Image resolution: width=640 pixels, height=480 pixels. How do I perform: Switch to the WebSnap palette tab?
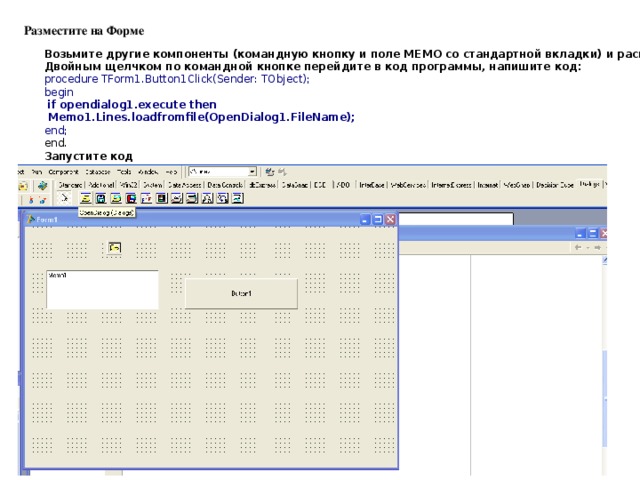(517, 185)
